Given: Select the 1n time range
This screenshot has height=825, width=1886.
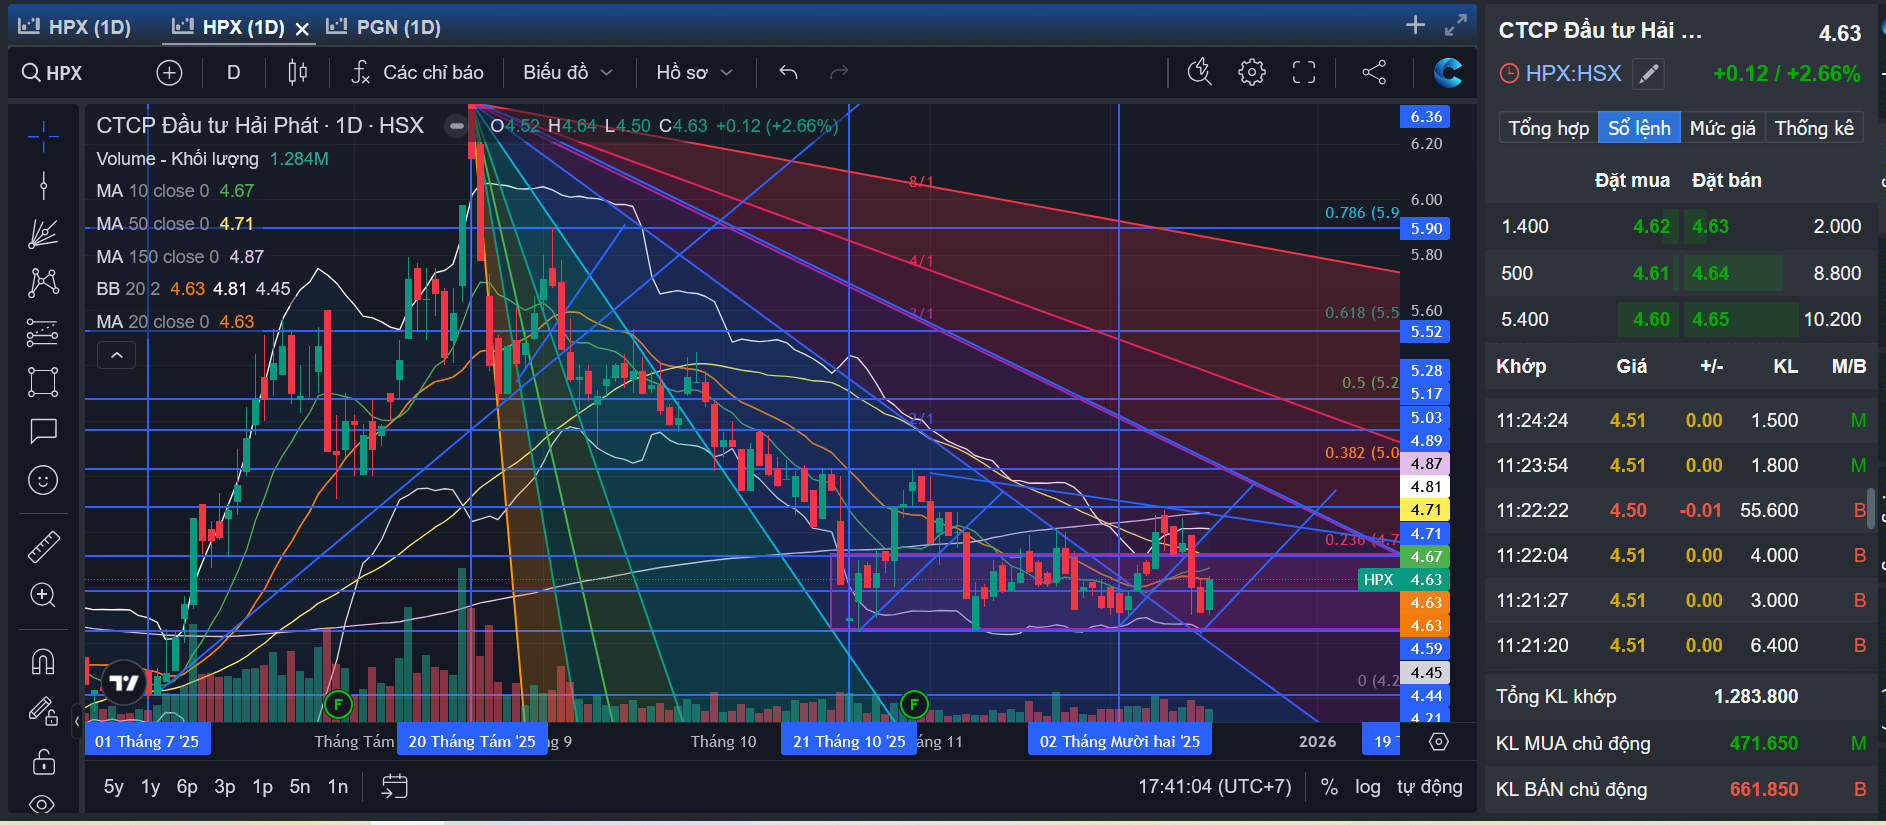Looking at the screenshot, I should pos(338,787).
